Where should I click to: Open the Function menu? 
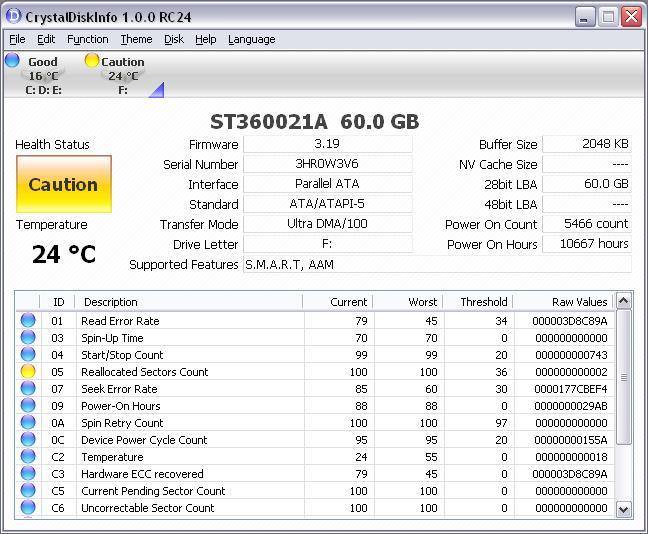[x=88, y=39]
